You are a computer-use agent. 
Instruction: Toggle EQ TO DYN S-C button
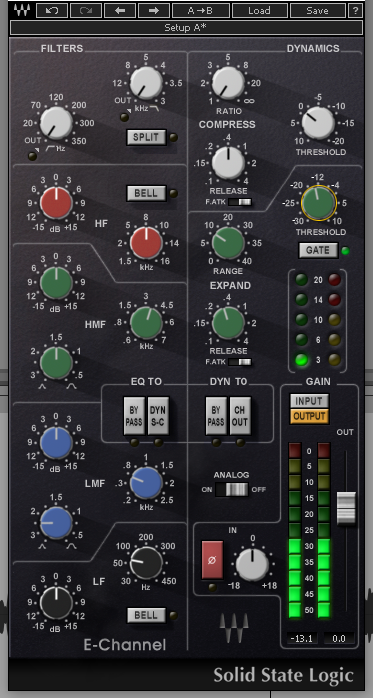click(x=158, y=415)
